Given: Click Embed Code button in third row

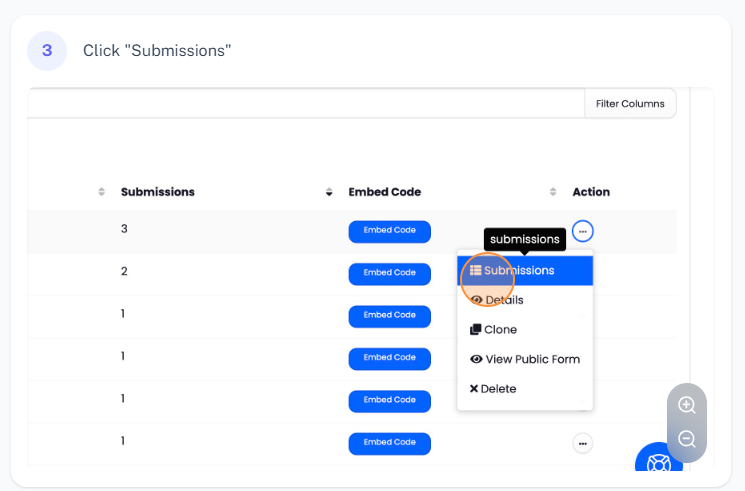Looking at the screenshot, I should point(389,316).
